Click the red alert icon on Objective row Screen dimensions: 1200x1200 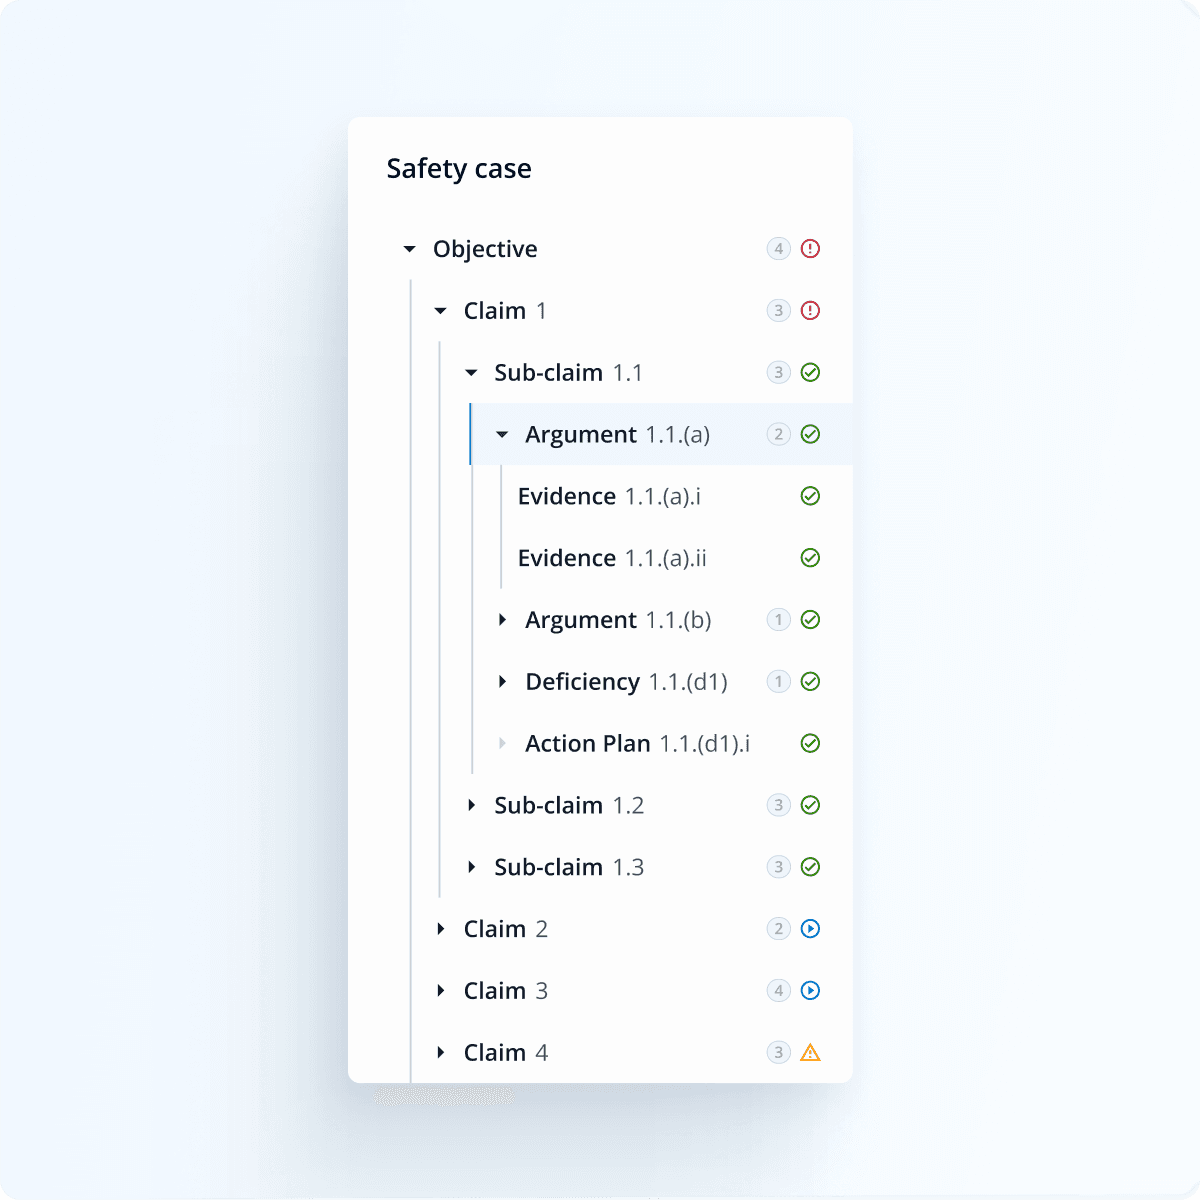coord(811,249)
